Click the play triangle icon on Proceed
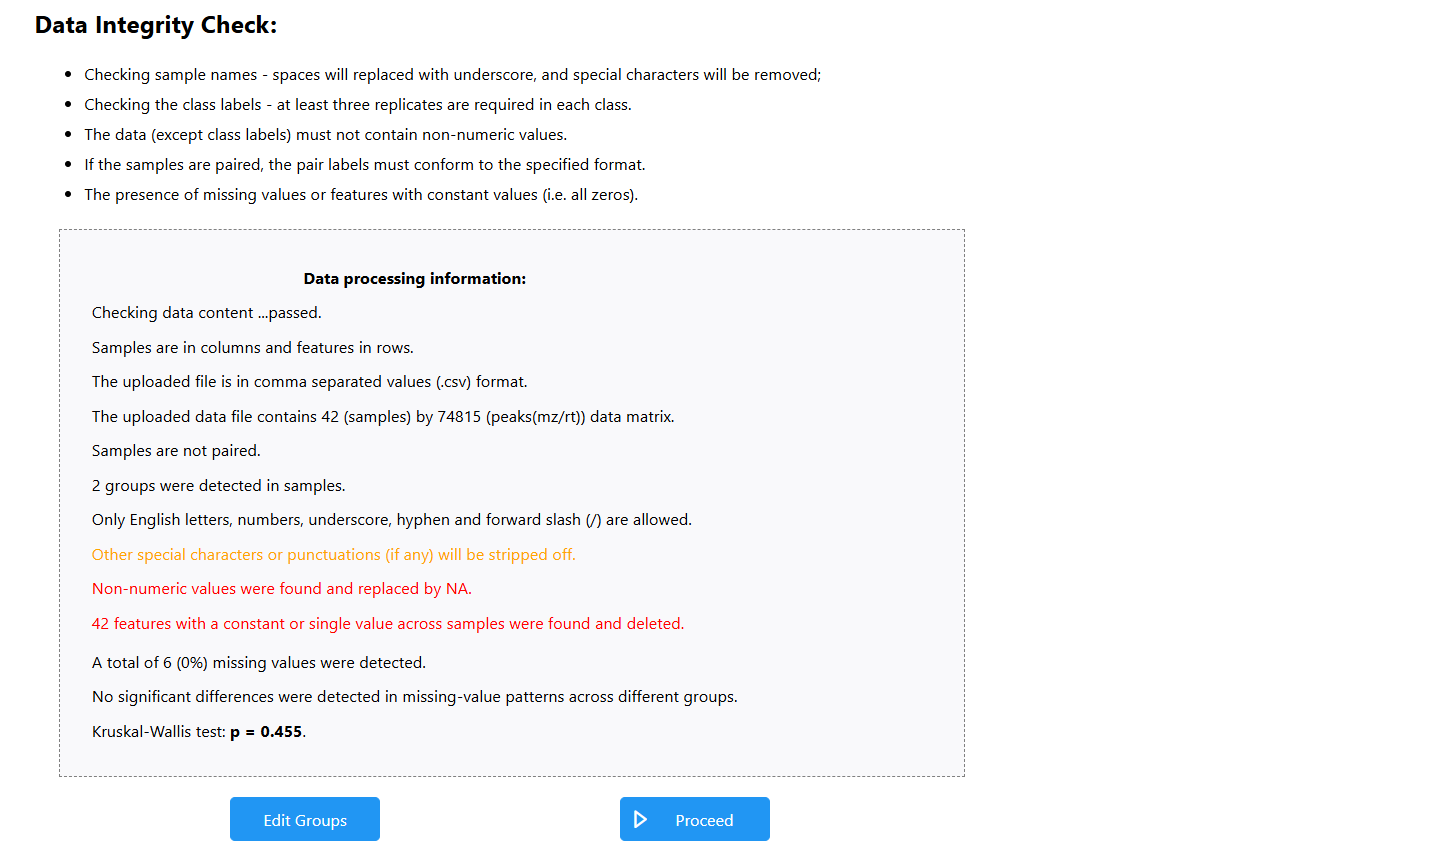The width and height of the screenshot is (1443, 856). point(641,820)
